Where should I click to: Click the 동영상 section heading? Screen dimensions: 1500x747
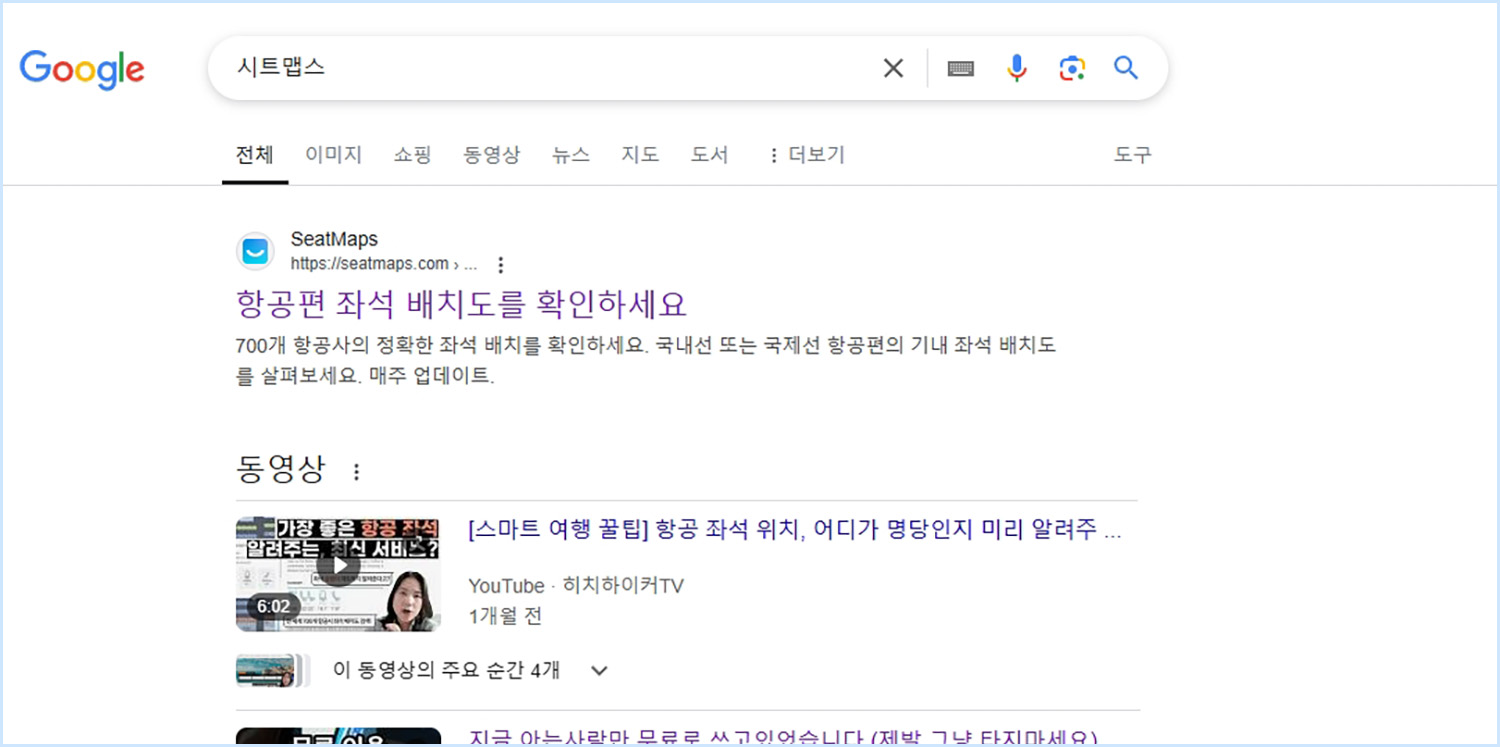(x=281, y=470)
